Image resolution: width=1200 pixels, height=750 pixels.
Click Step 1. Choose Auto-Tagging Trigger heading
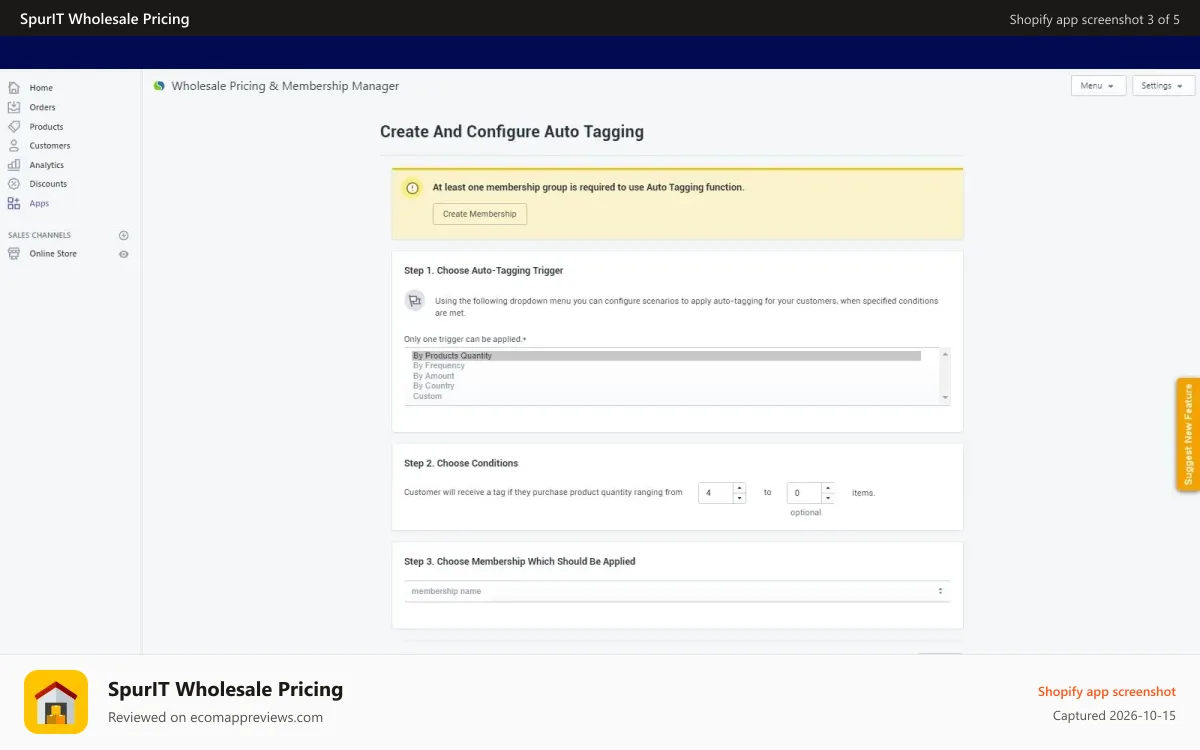coord(484,270)
